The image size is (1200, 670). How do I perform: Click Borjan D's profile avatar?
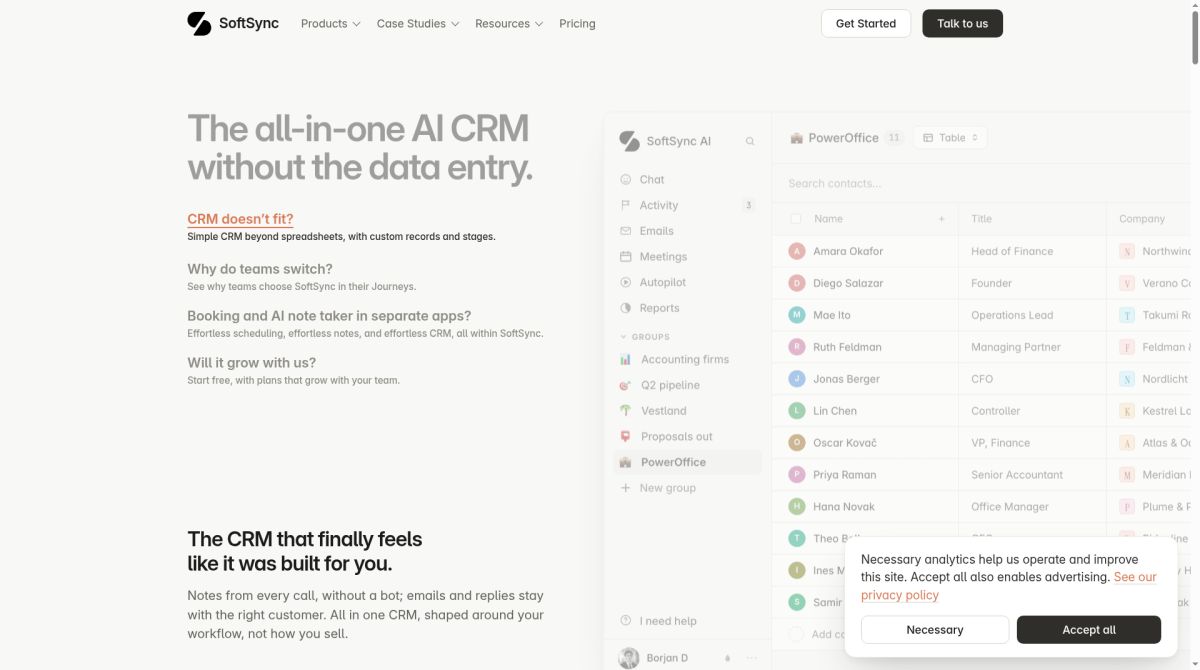click(629, 658)
